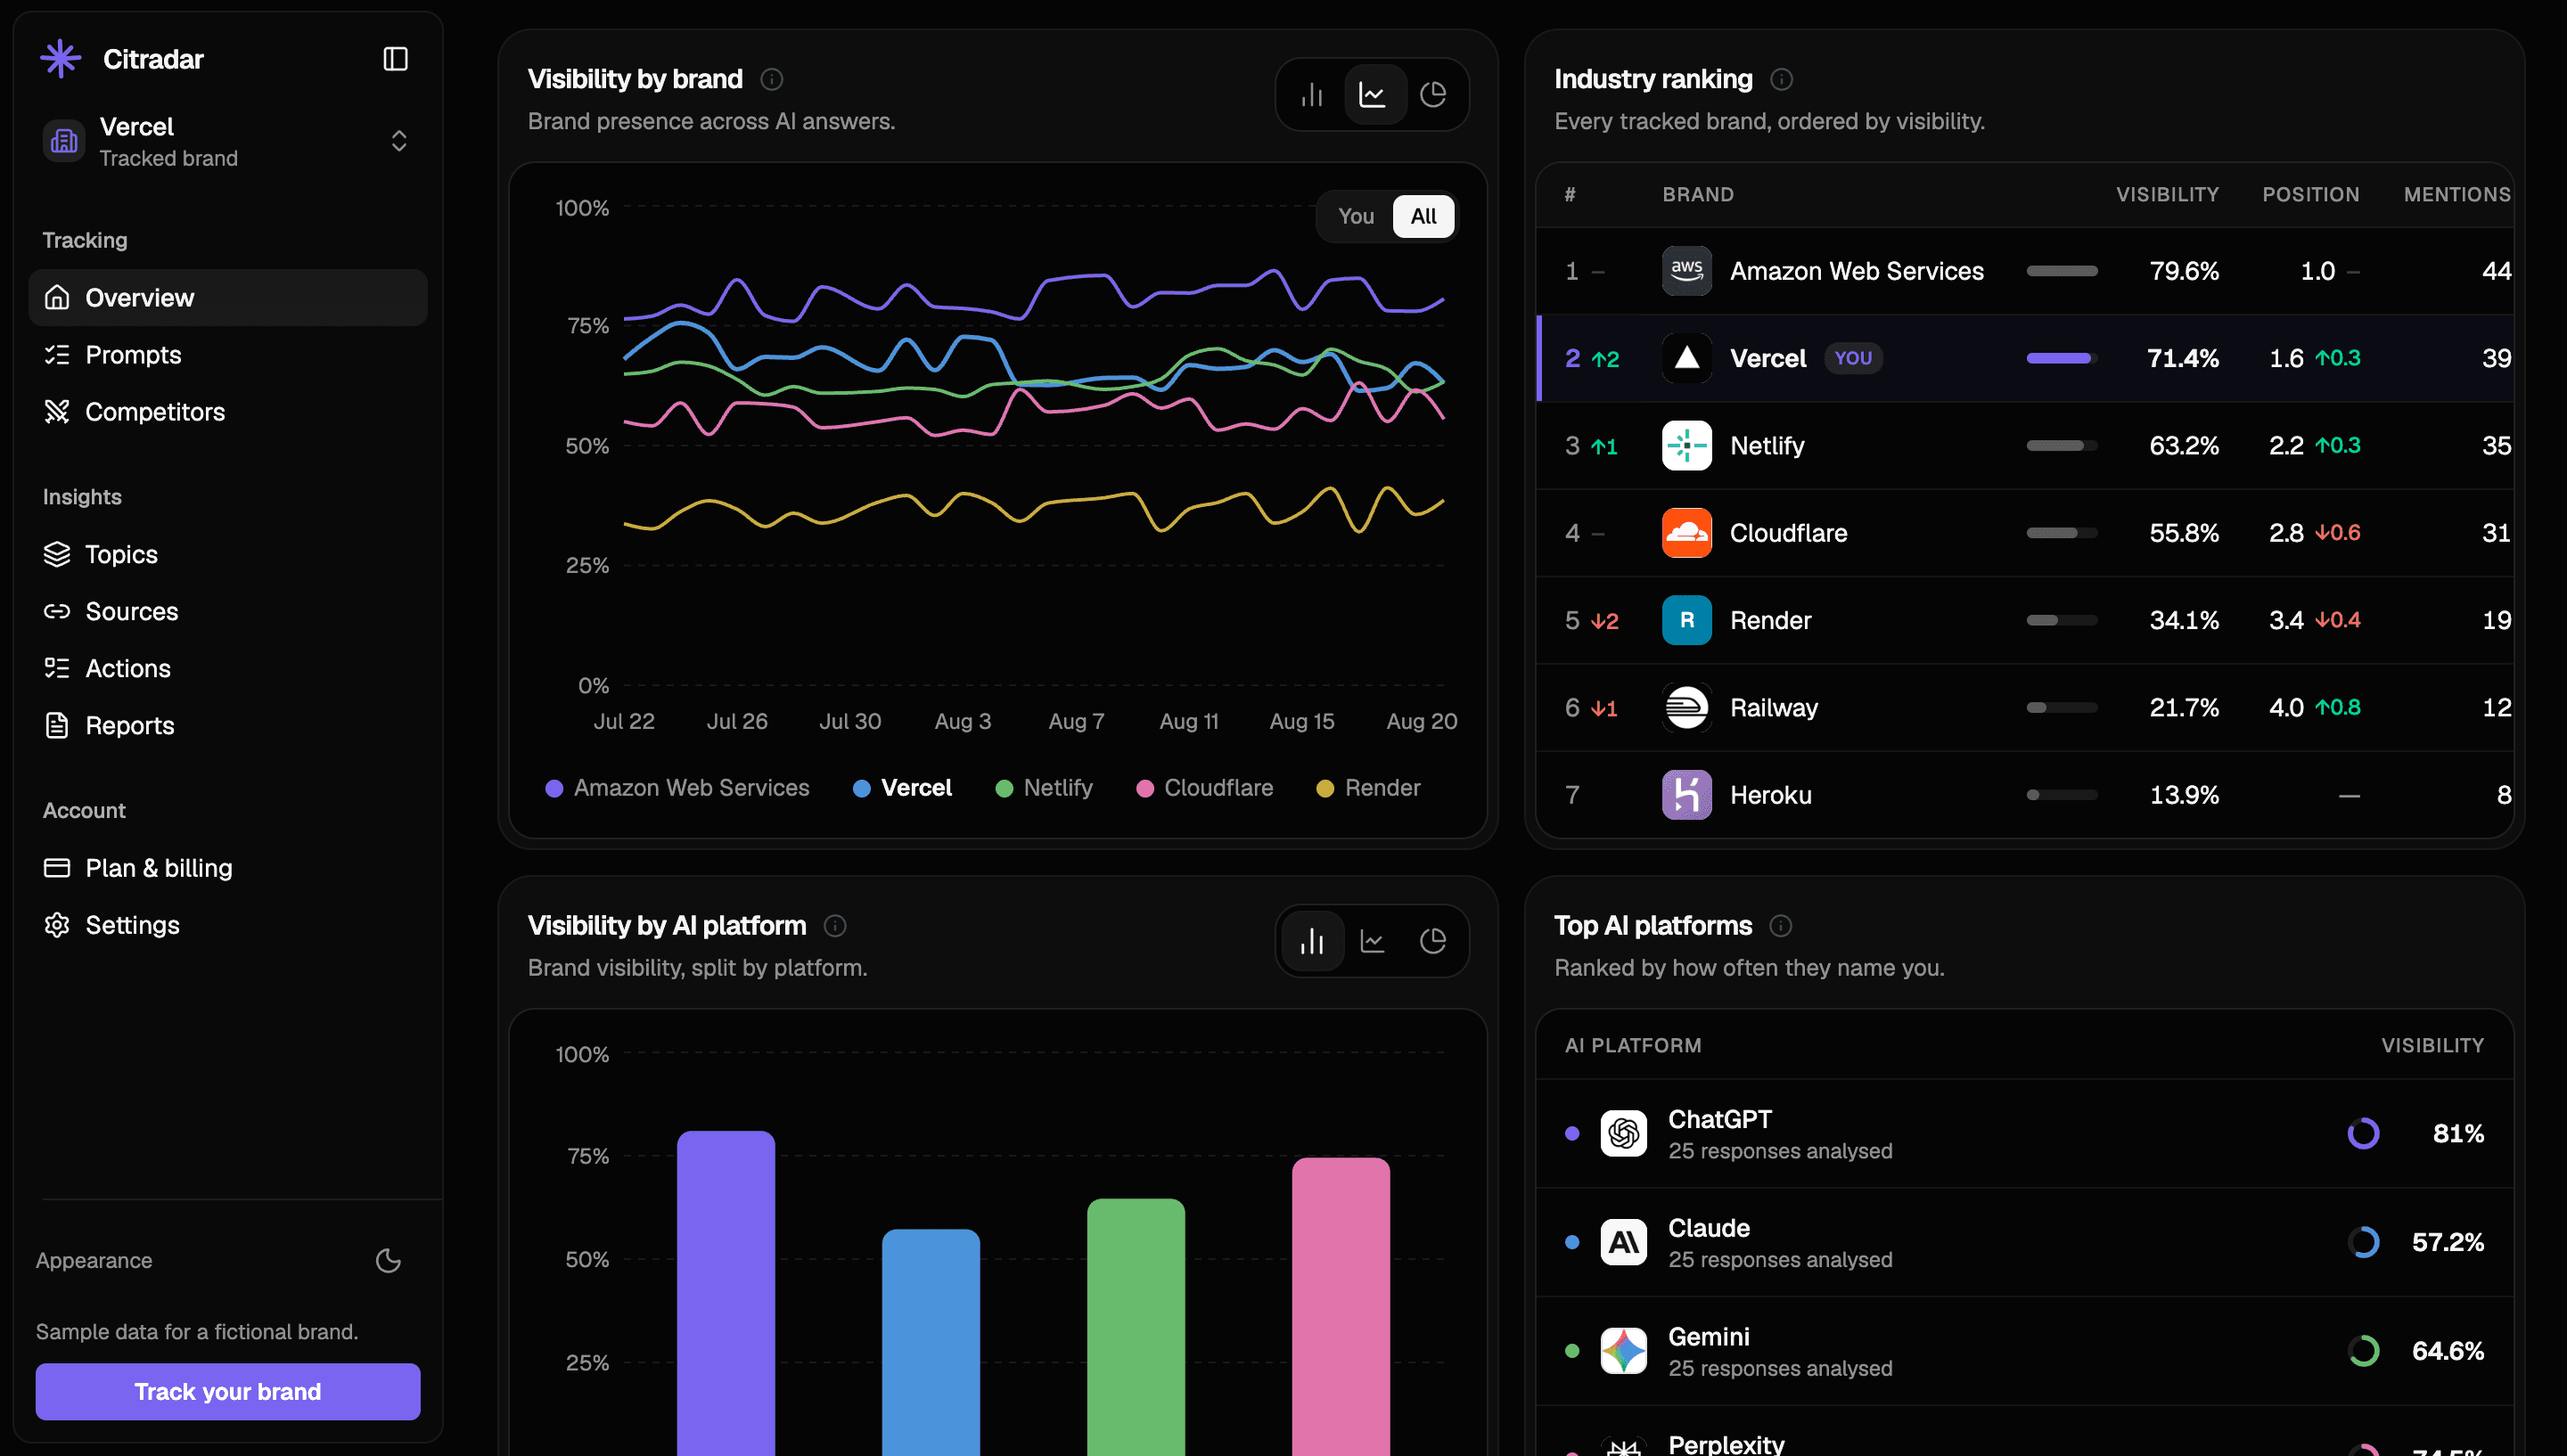Go to Prompts in sidebar
The image size is (2567, 1456).
coord(228,354)
